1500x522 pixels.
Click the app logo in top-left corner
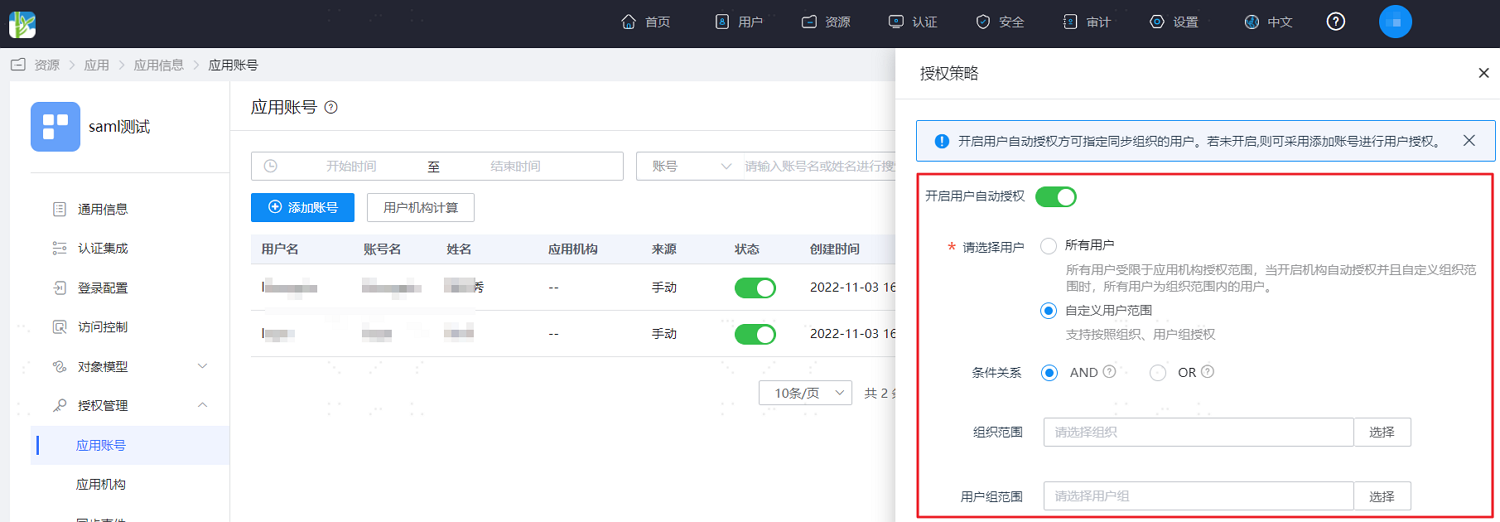(23, 22)
